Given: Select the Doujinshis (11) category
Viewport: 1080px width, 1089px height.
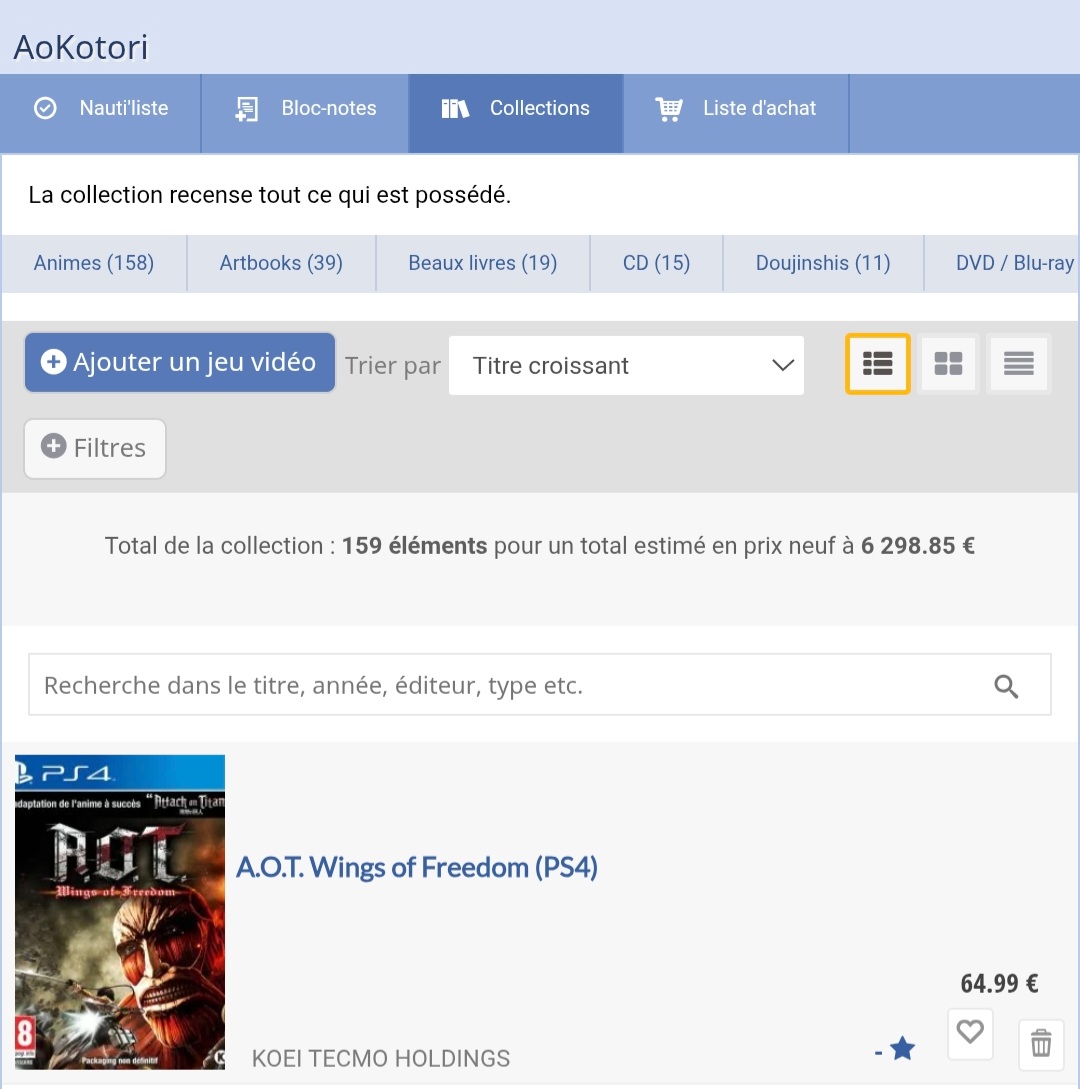Looking at the screenshot, I should [823, 263].
